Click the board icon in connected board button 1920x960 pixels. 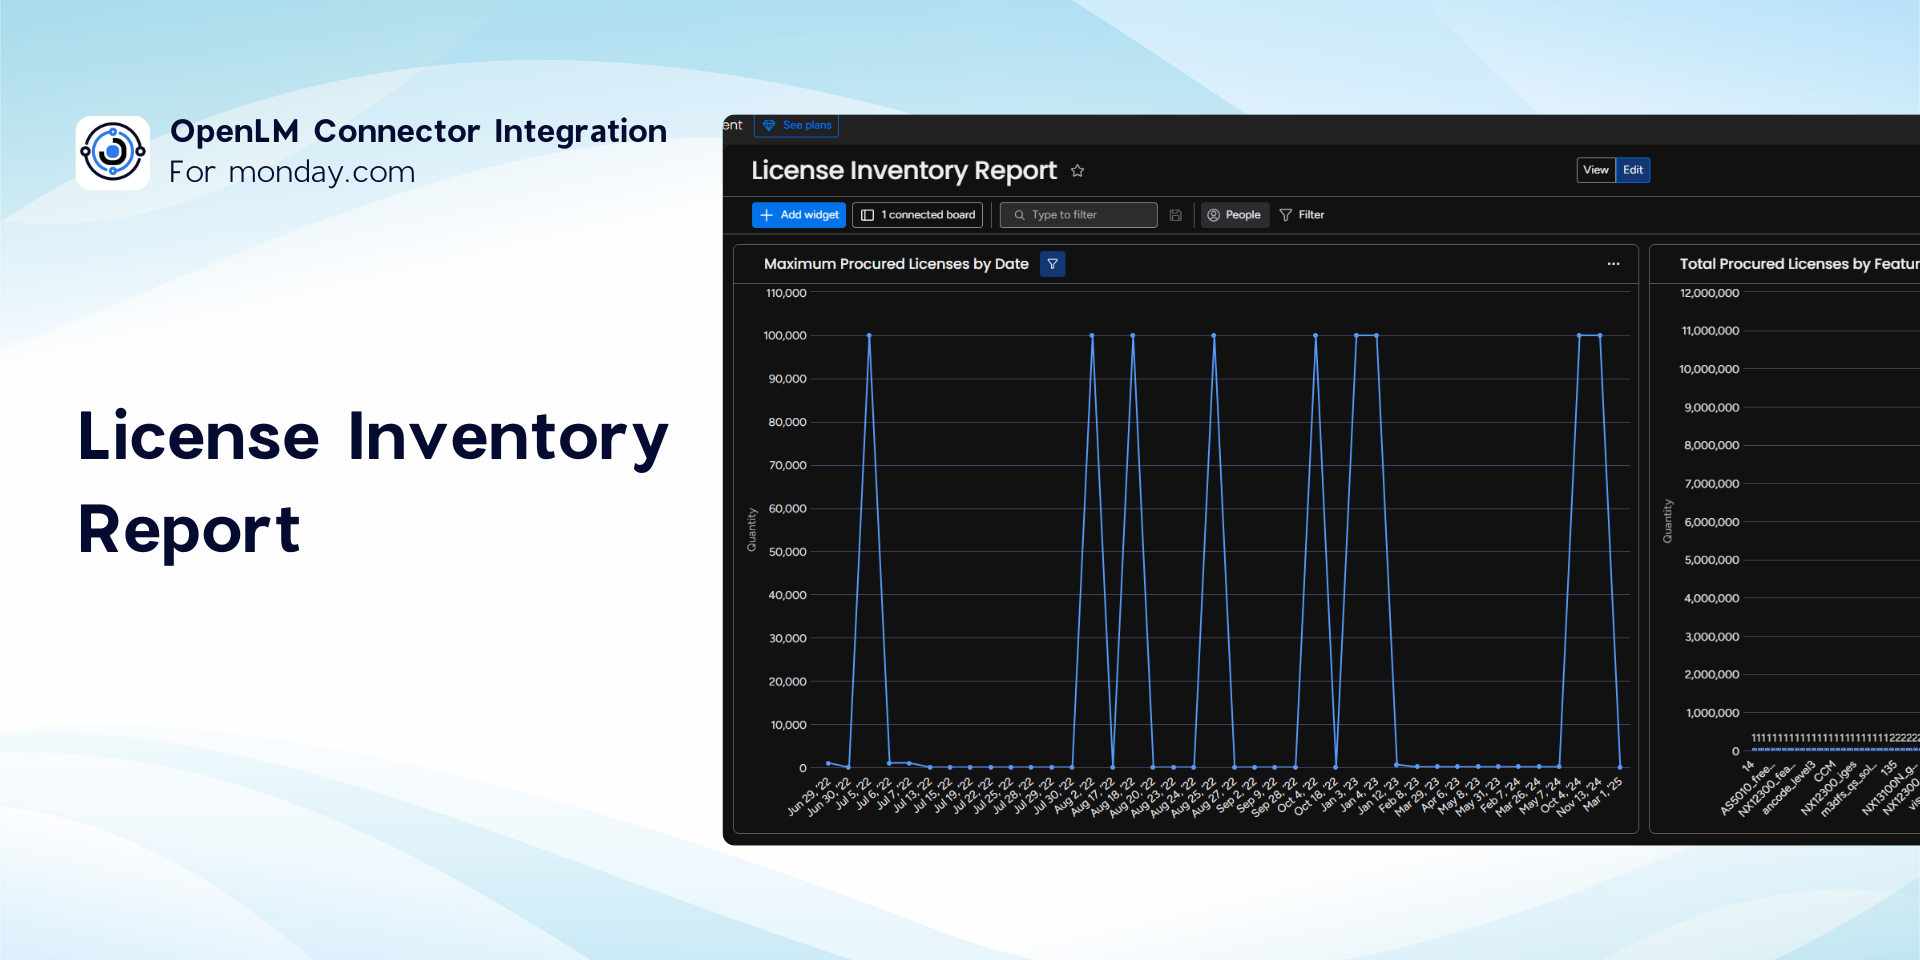(x=867, y=215)
